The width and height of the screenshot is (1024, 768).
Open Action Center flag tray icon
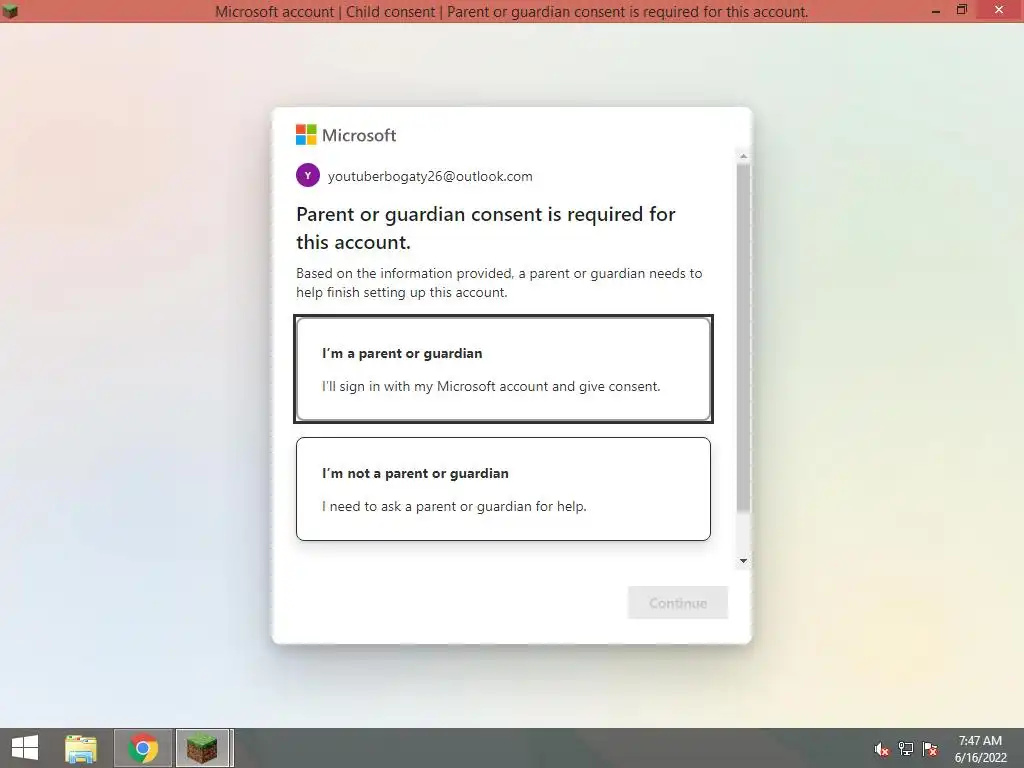coord(930,749)
